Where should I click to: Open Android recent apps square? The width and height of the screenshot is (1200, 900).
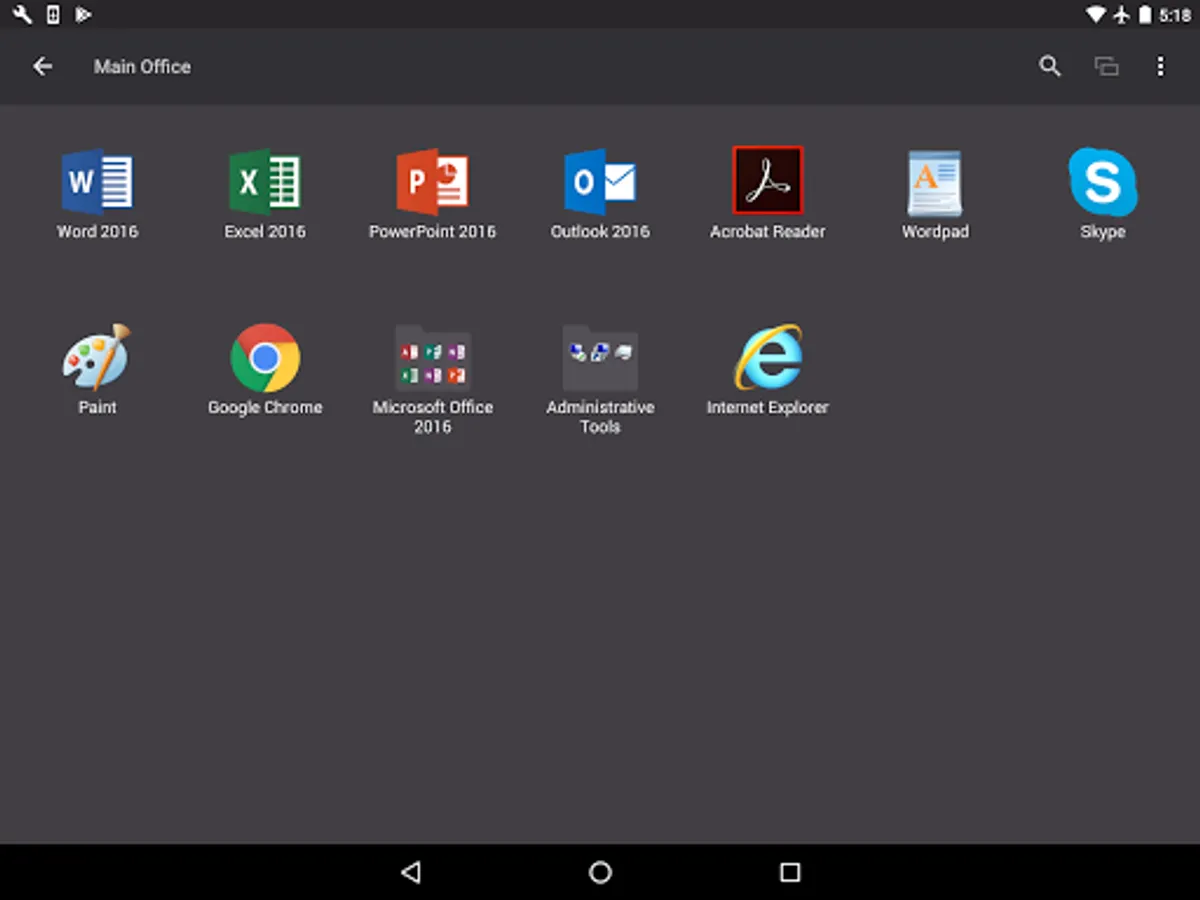(x=790, y=872)
